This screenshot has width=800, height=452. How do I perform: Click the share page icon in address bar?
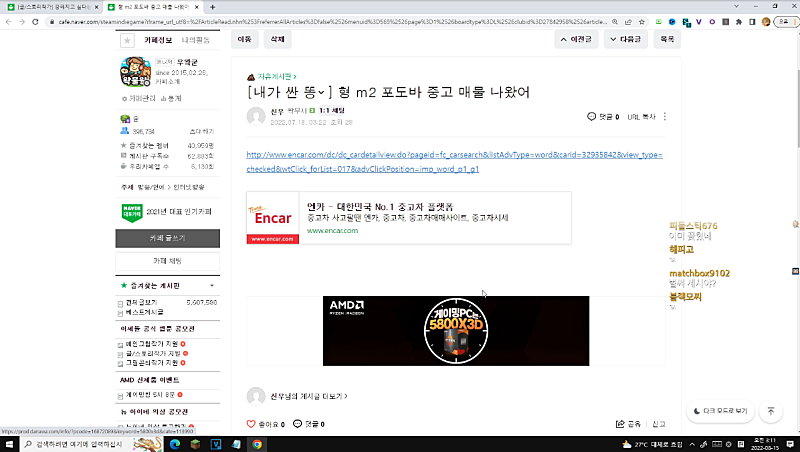(x=628, y=22)
